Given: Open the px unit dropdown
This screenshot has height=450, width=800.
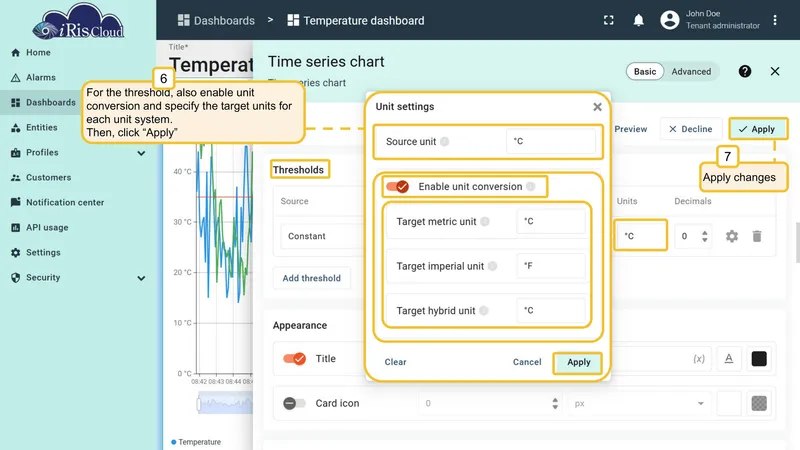Looking at the screenshot, I should [639, 403].
